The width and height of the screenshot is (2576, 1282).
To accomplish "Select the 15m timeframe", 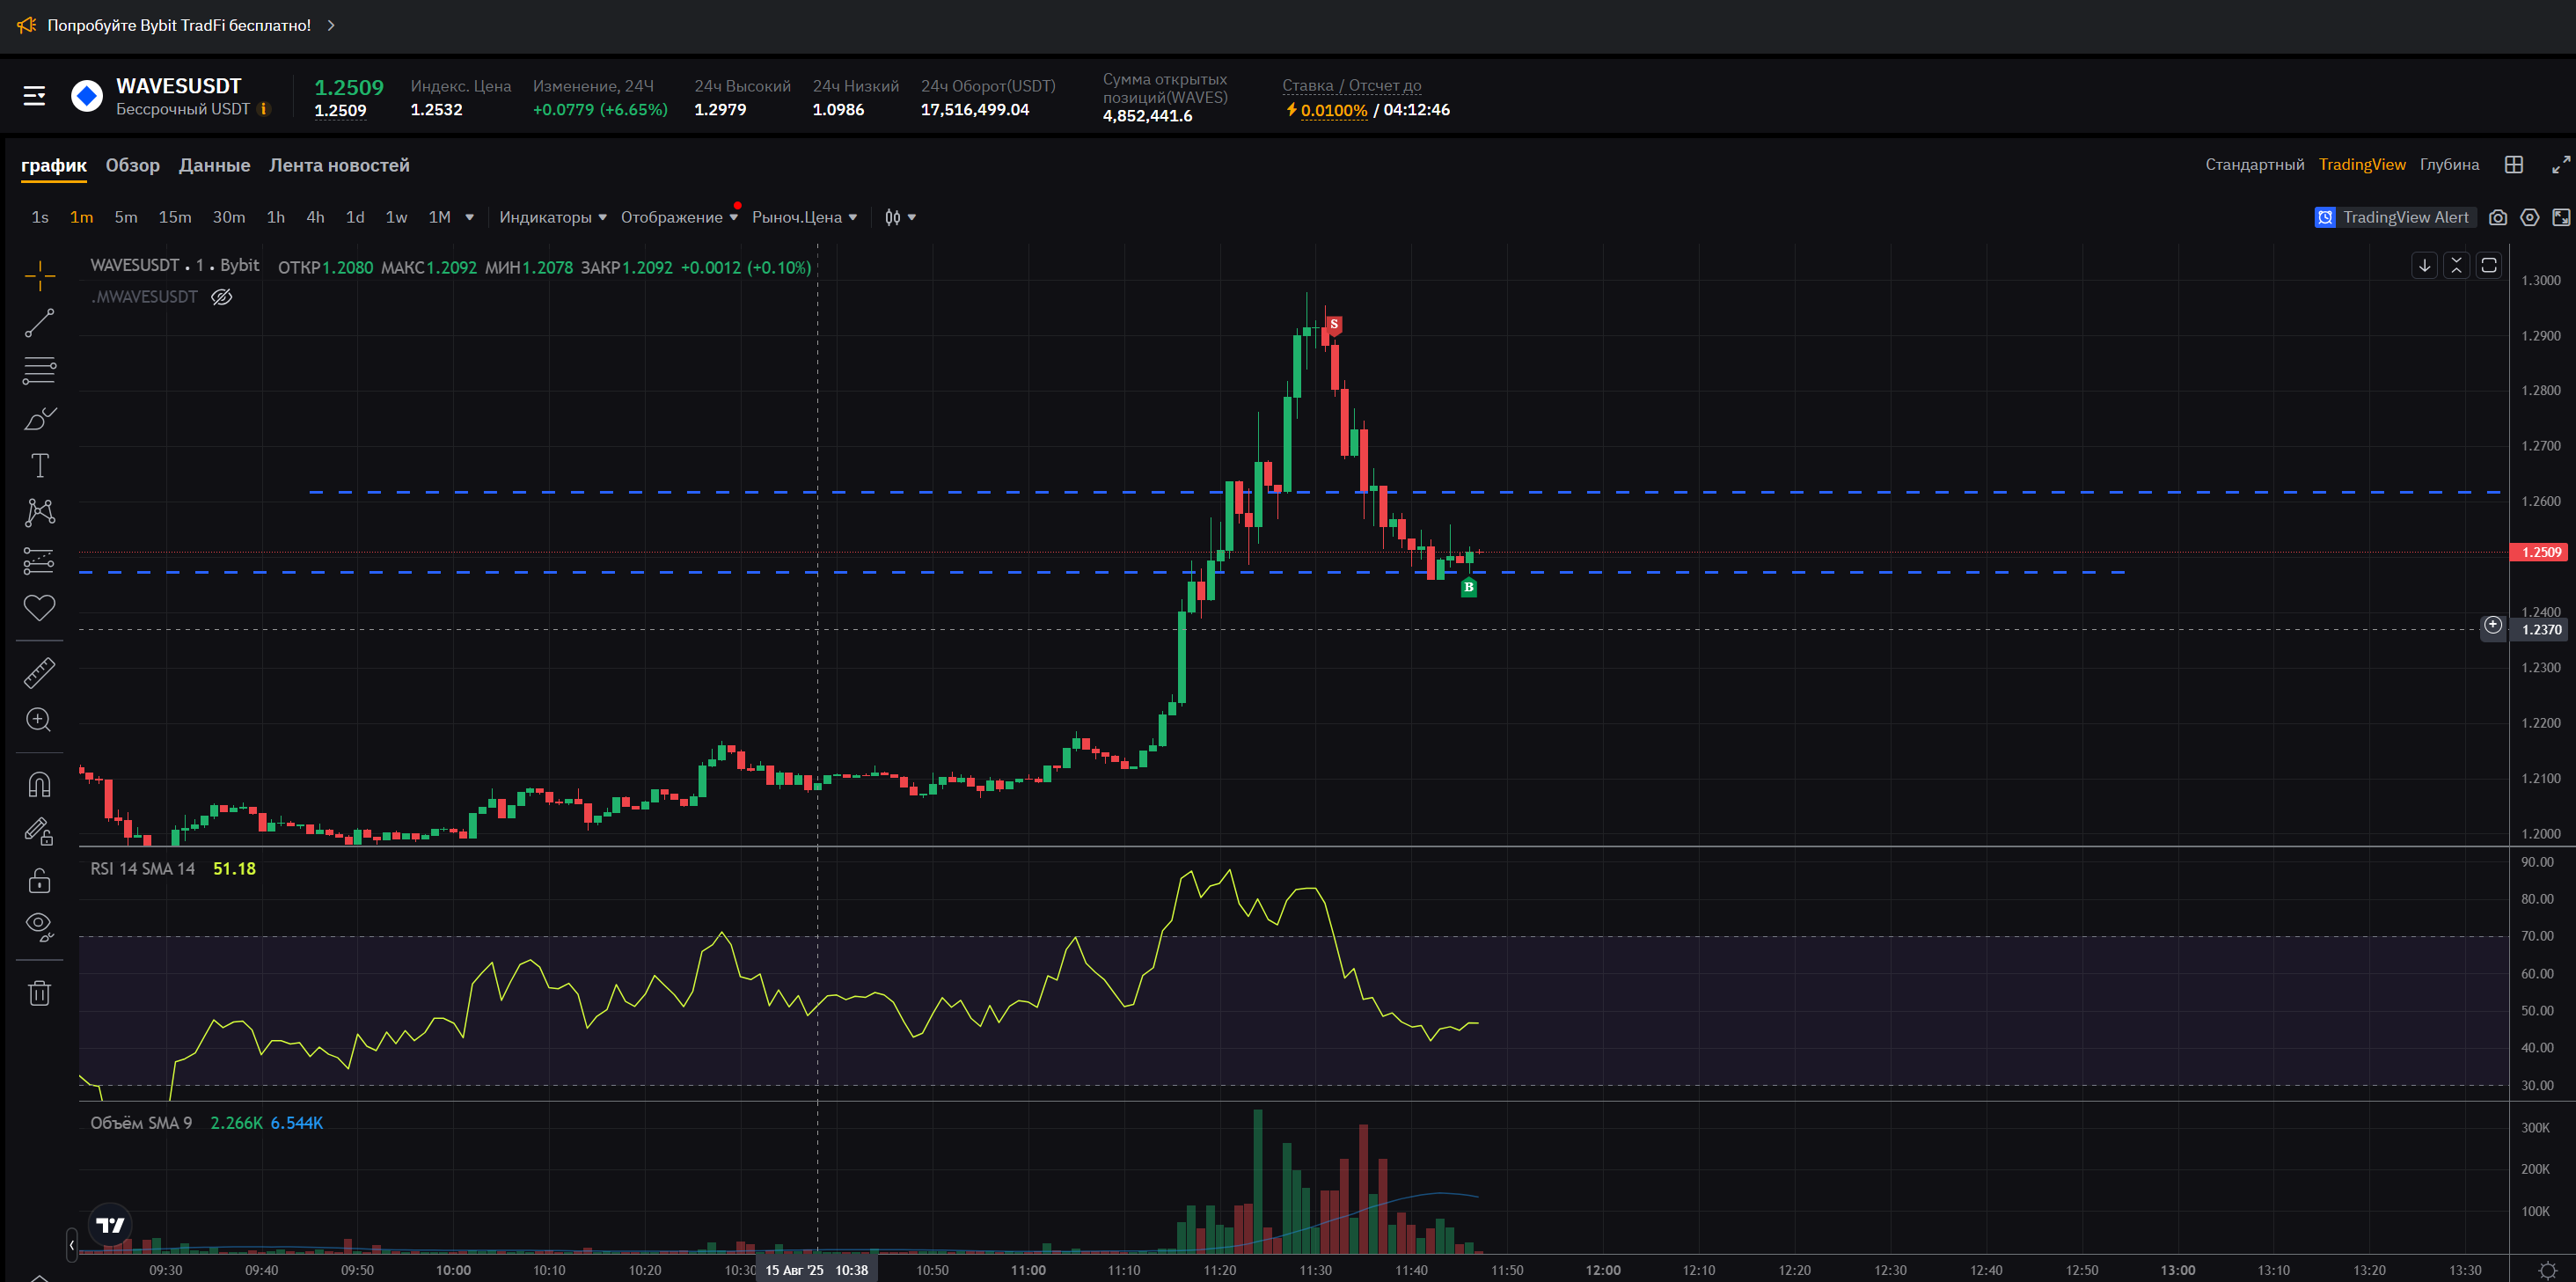I will tap(175, 217).
